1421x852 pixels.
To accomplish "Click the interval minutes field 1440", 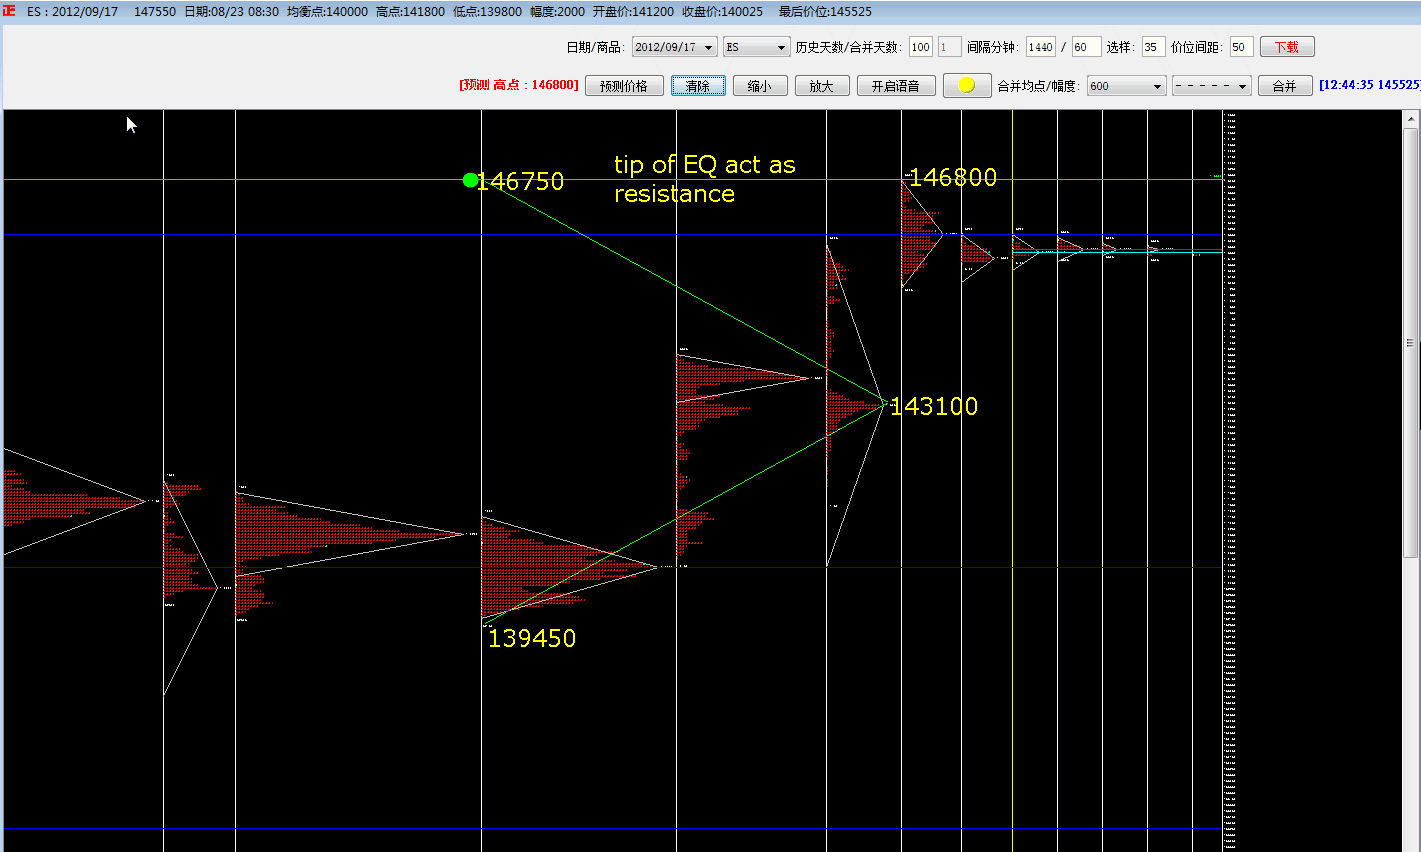I will (1041, 47).
